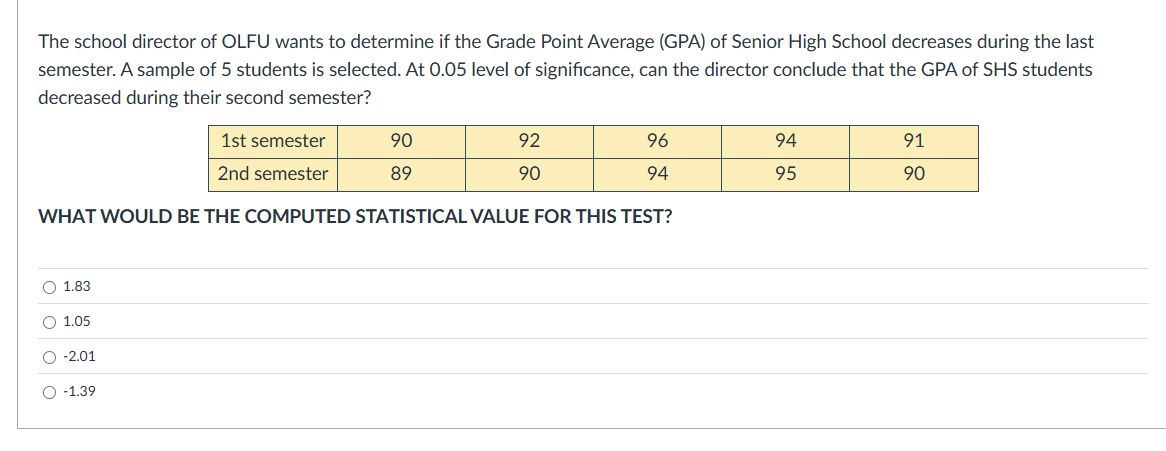The width and height of the screenshot is (1166, 451).
Task: Select the 1st semester cell with 94
Action: tap(785, 141)
